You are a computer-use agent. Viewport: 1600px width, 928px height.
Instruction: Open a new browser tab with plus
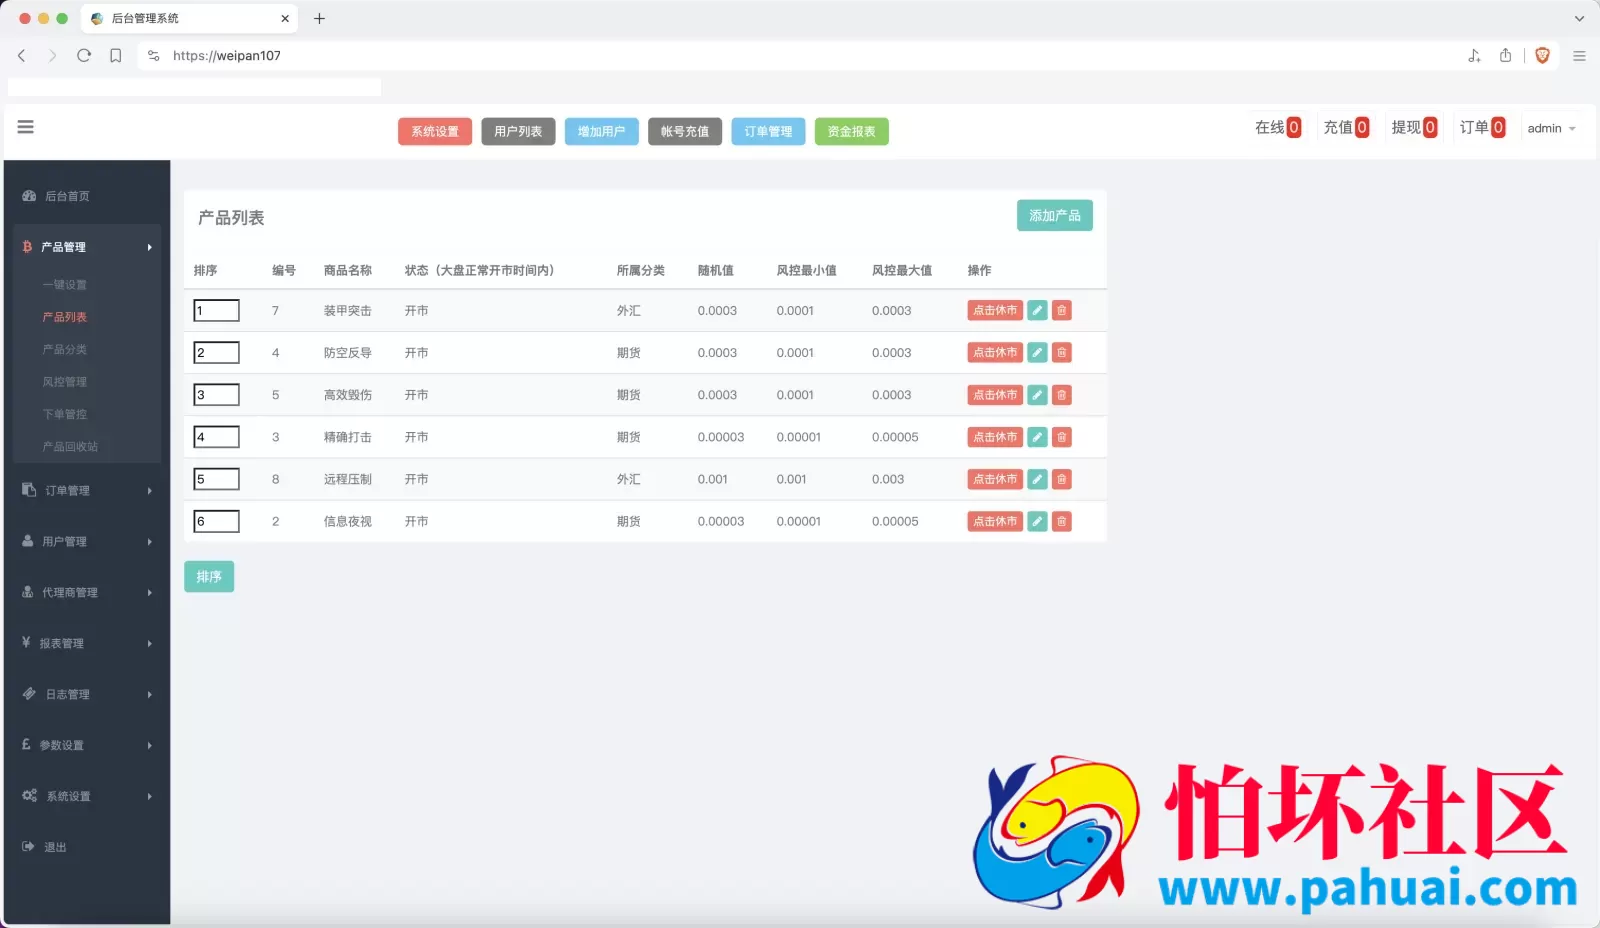point(319,18)
